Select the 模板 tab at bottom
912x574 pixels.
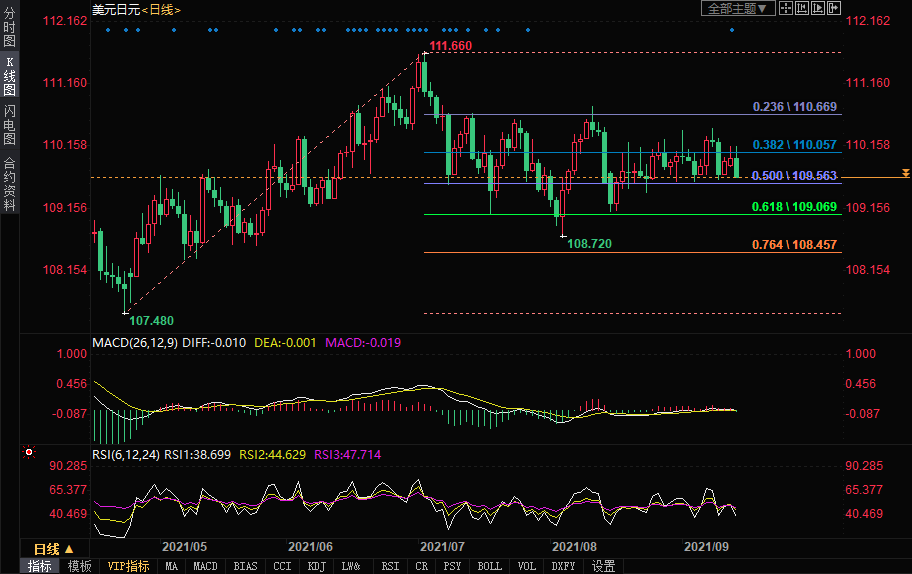point(79,566)
